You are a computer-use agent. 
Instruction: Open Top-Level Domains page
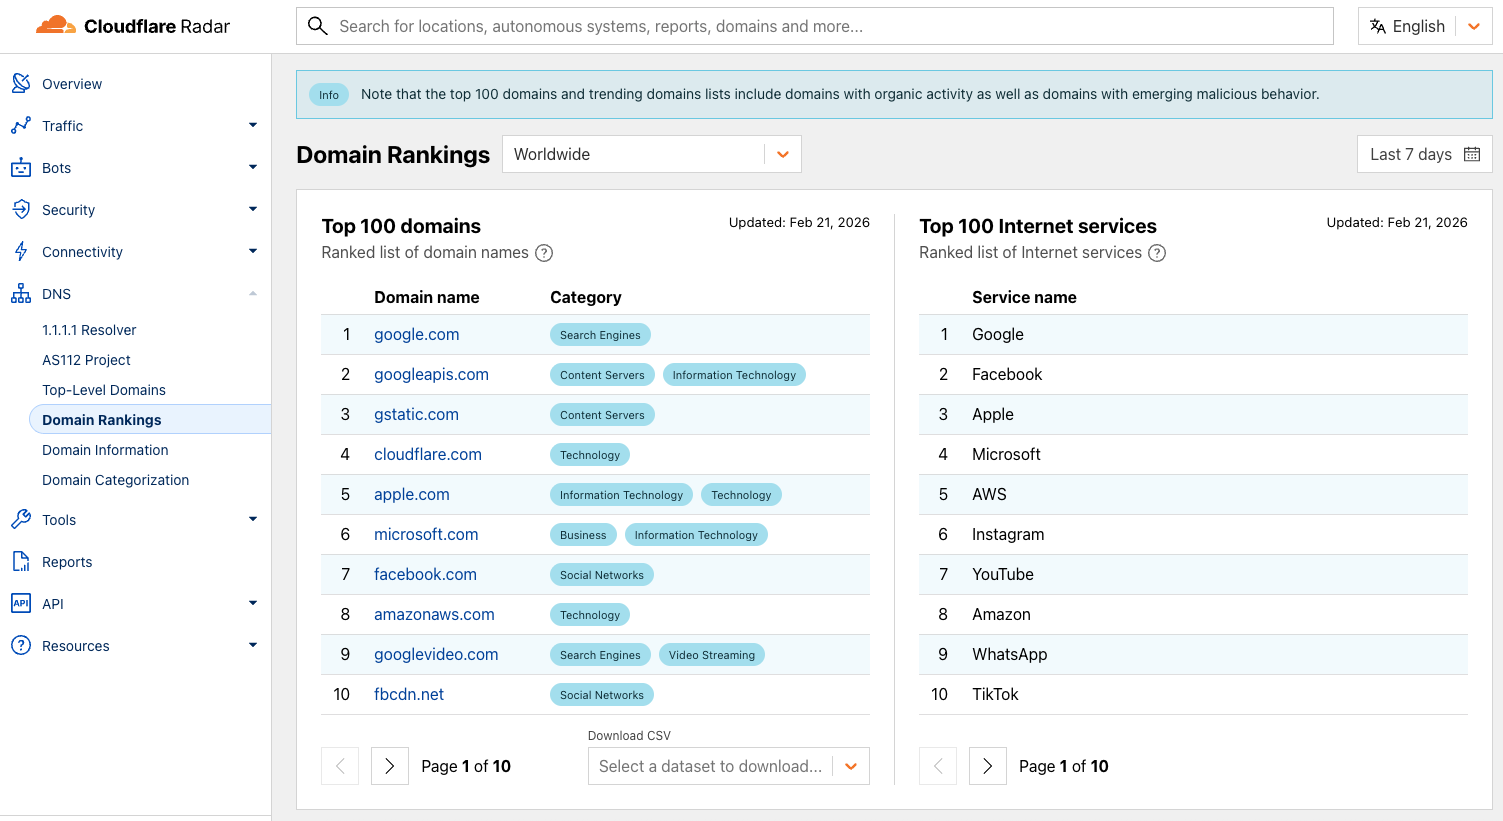coord(104,390)
